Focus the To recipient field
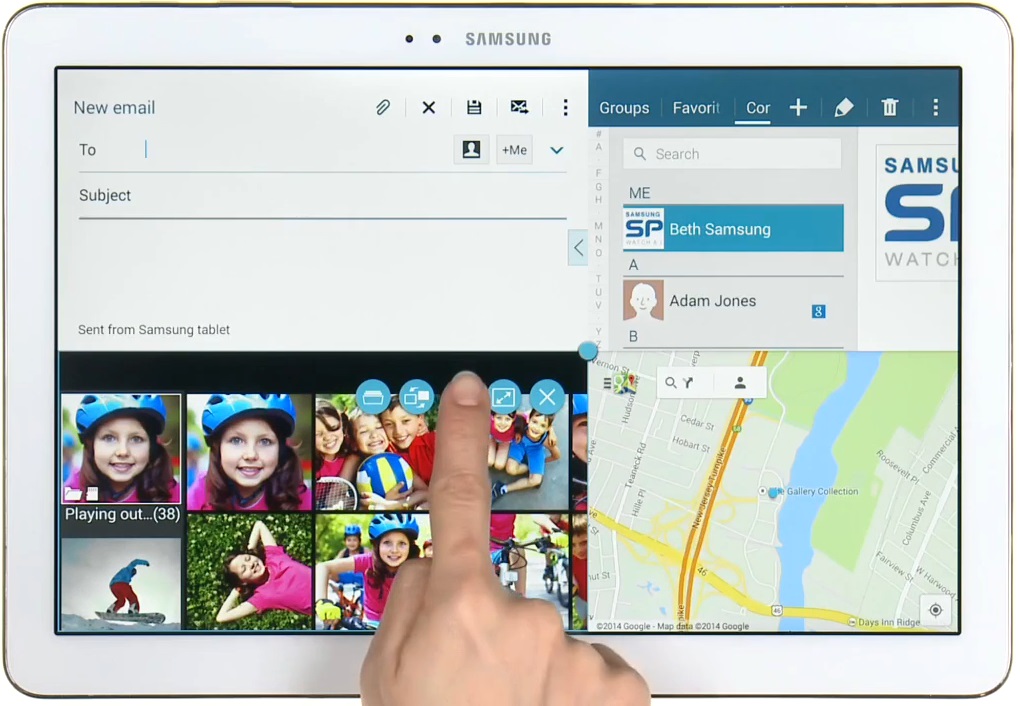 tap(297, 150)
